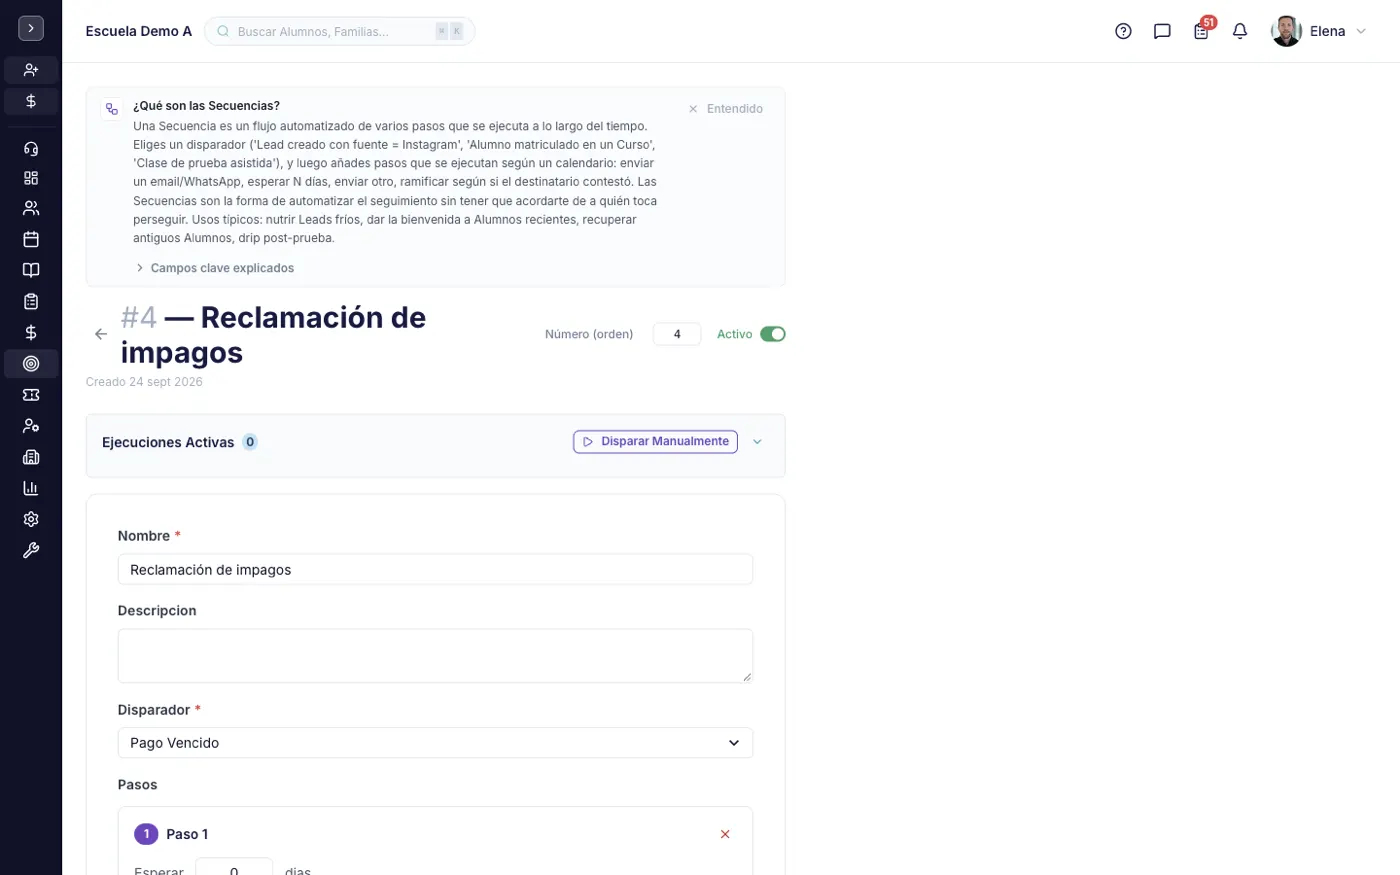Screen dimensions: 1400x875
Task: Open the tasks icon with 51 badge
Action: tap(1201, 31)
